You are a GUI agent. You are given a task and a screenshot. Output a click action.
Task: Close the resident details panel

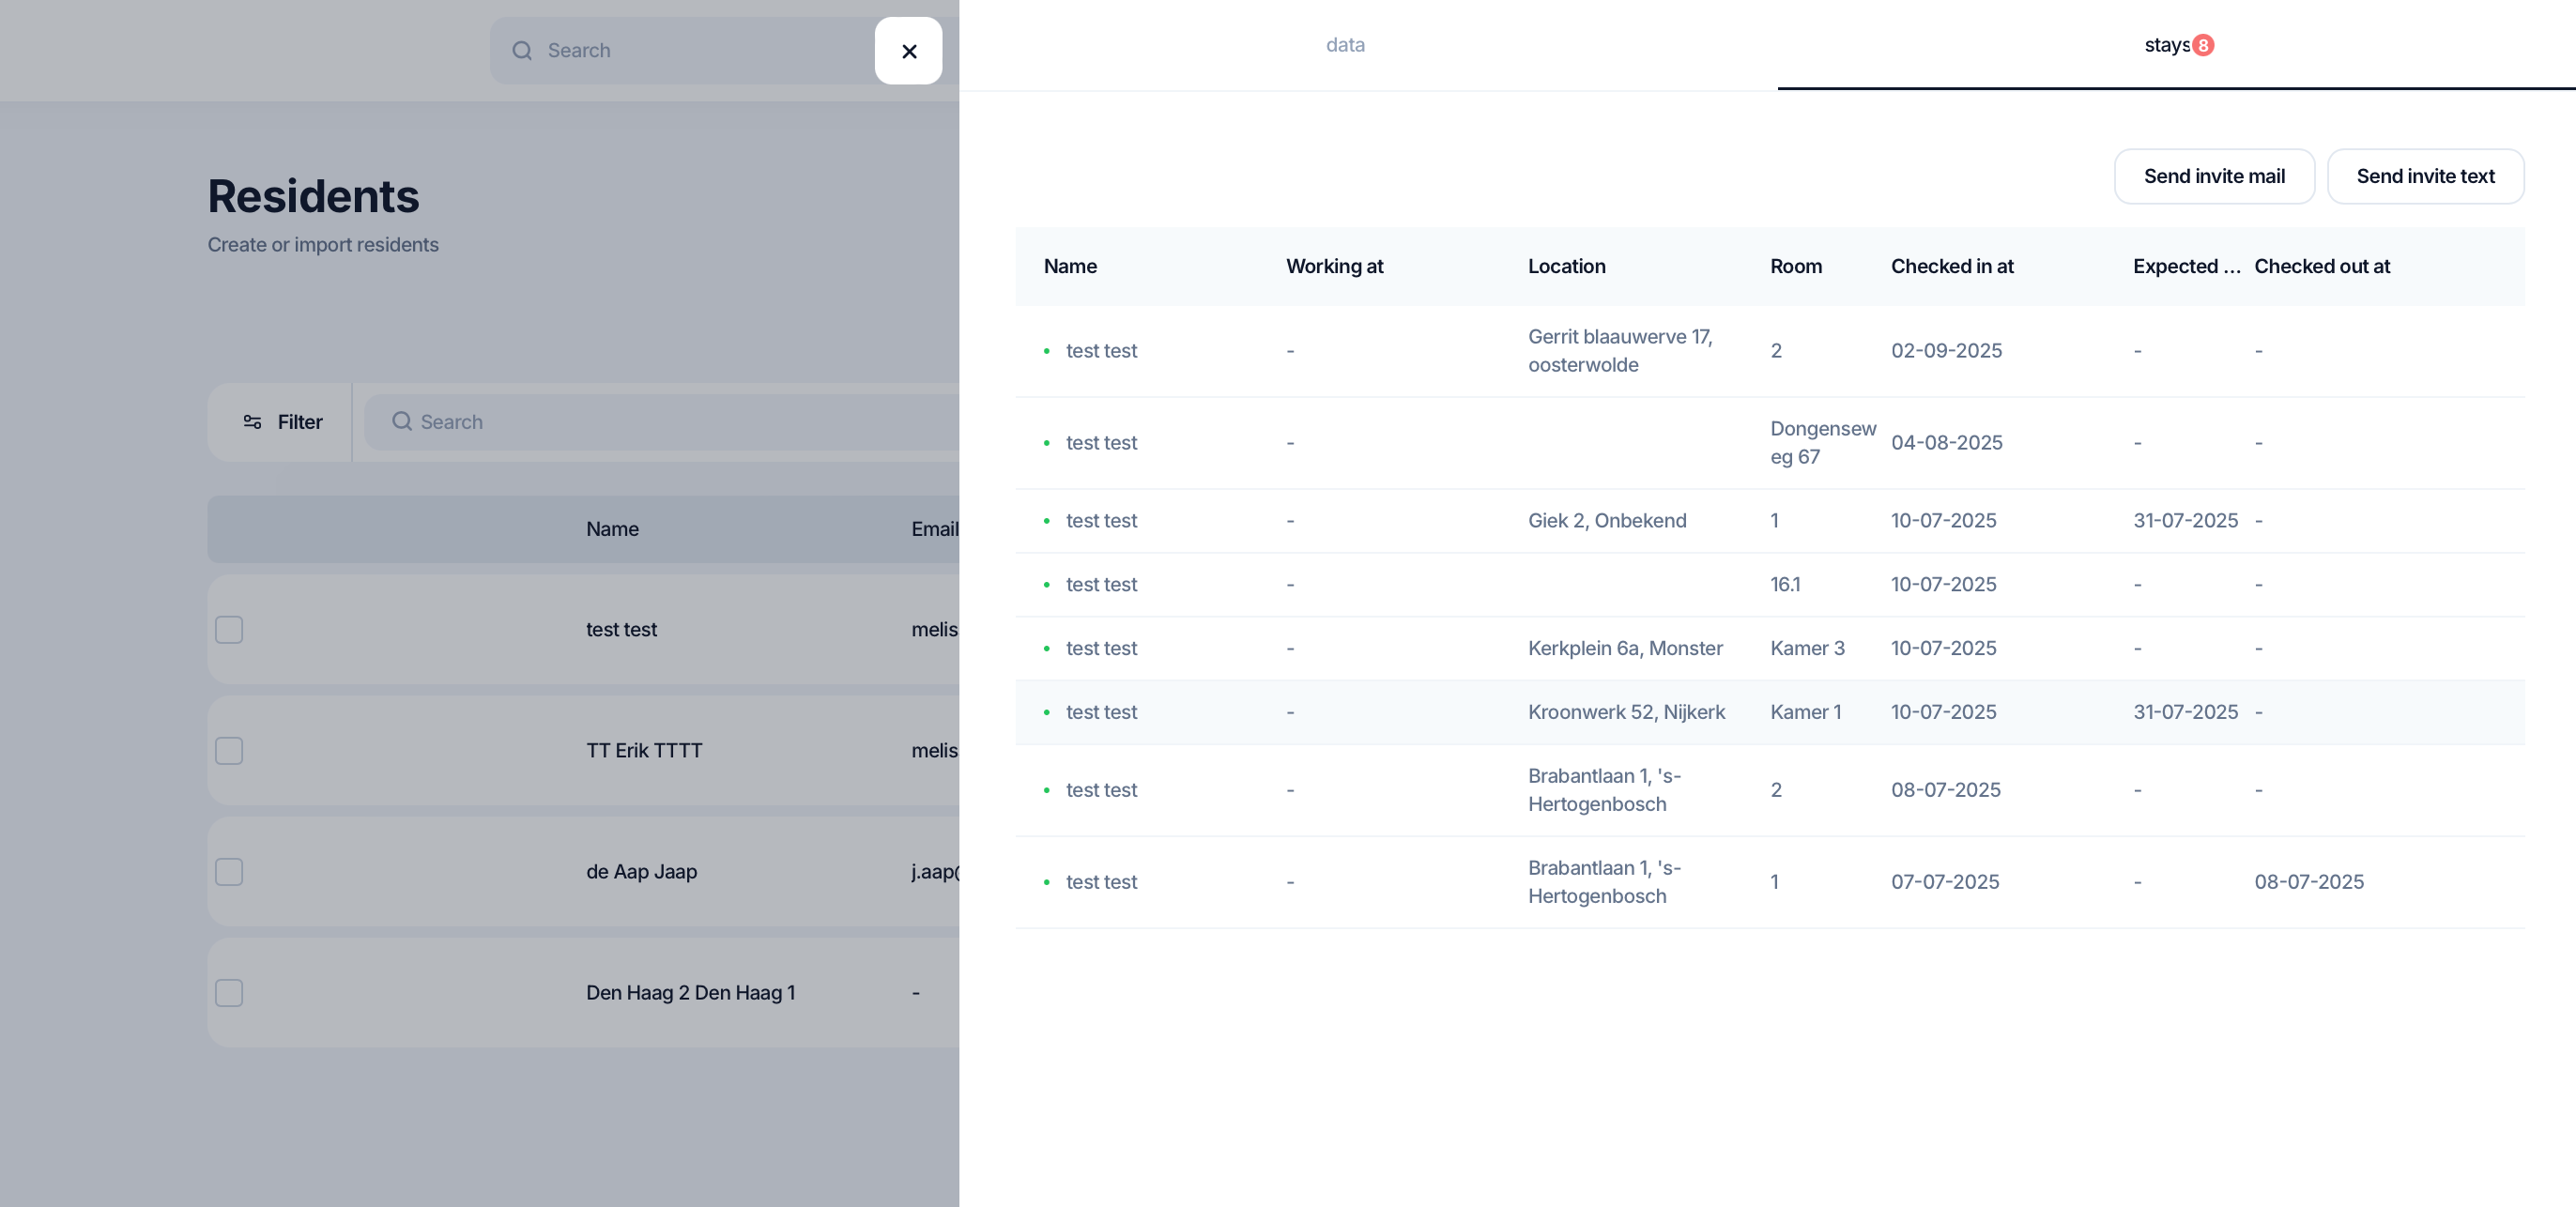pos(908,51)
